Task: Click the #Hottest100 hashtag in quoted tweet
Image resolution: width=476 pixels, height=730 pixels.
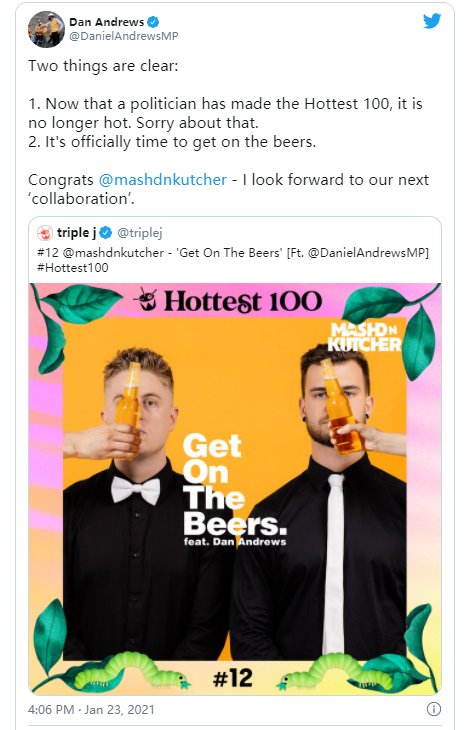Action: [x=73, y=268]
